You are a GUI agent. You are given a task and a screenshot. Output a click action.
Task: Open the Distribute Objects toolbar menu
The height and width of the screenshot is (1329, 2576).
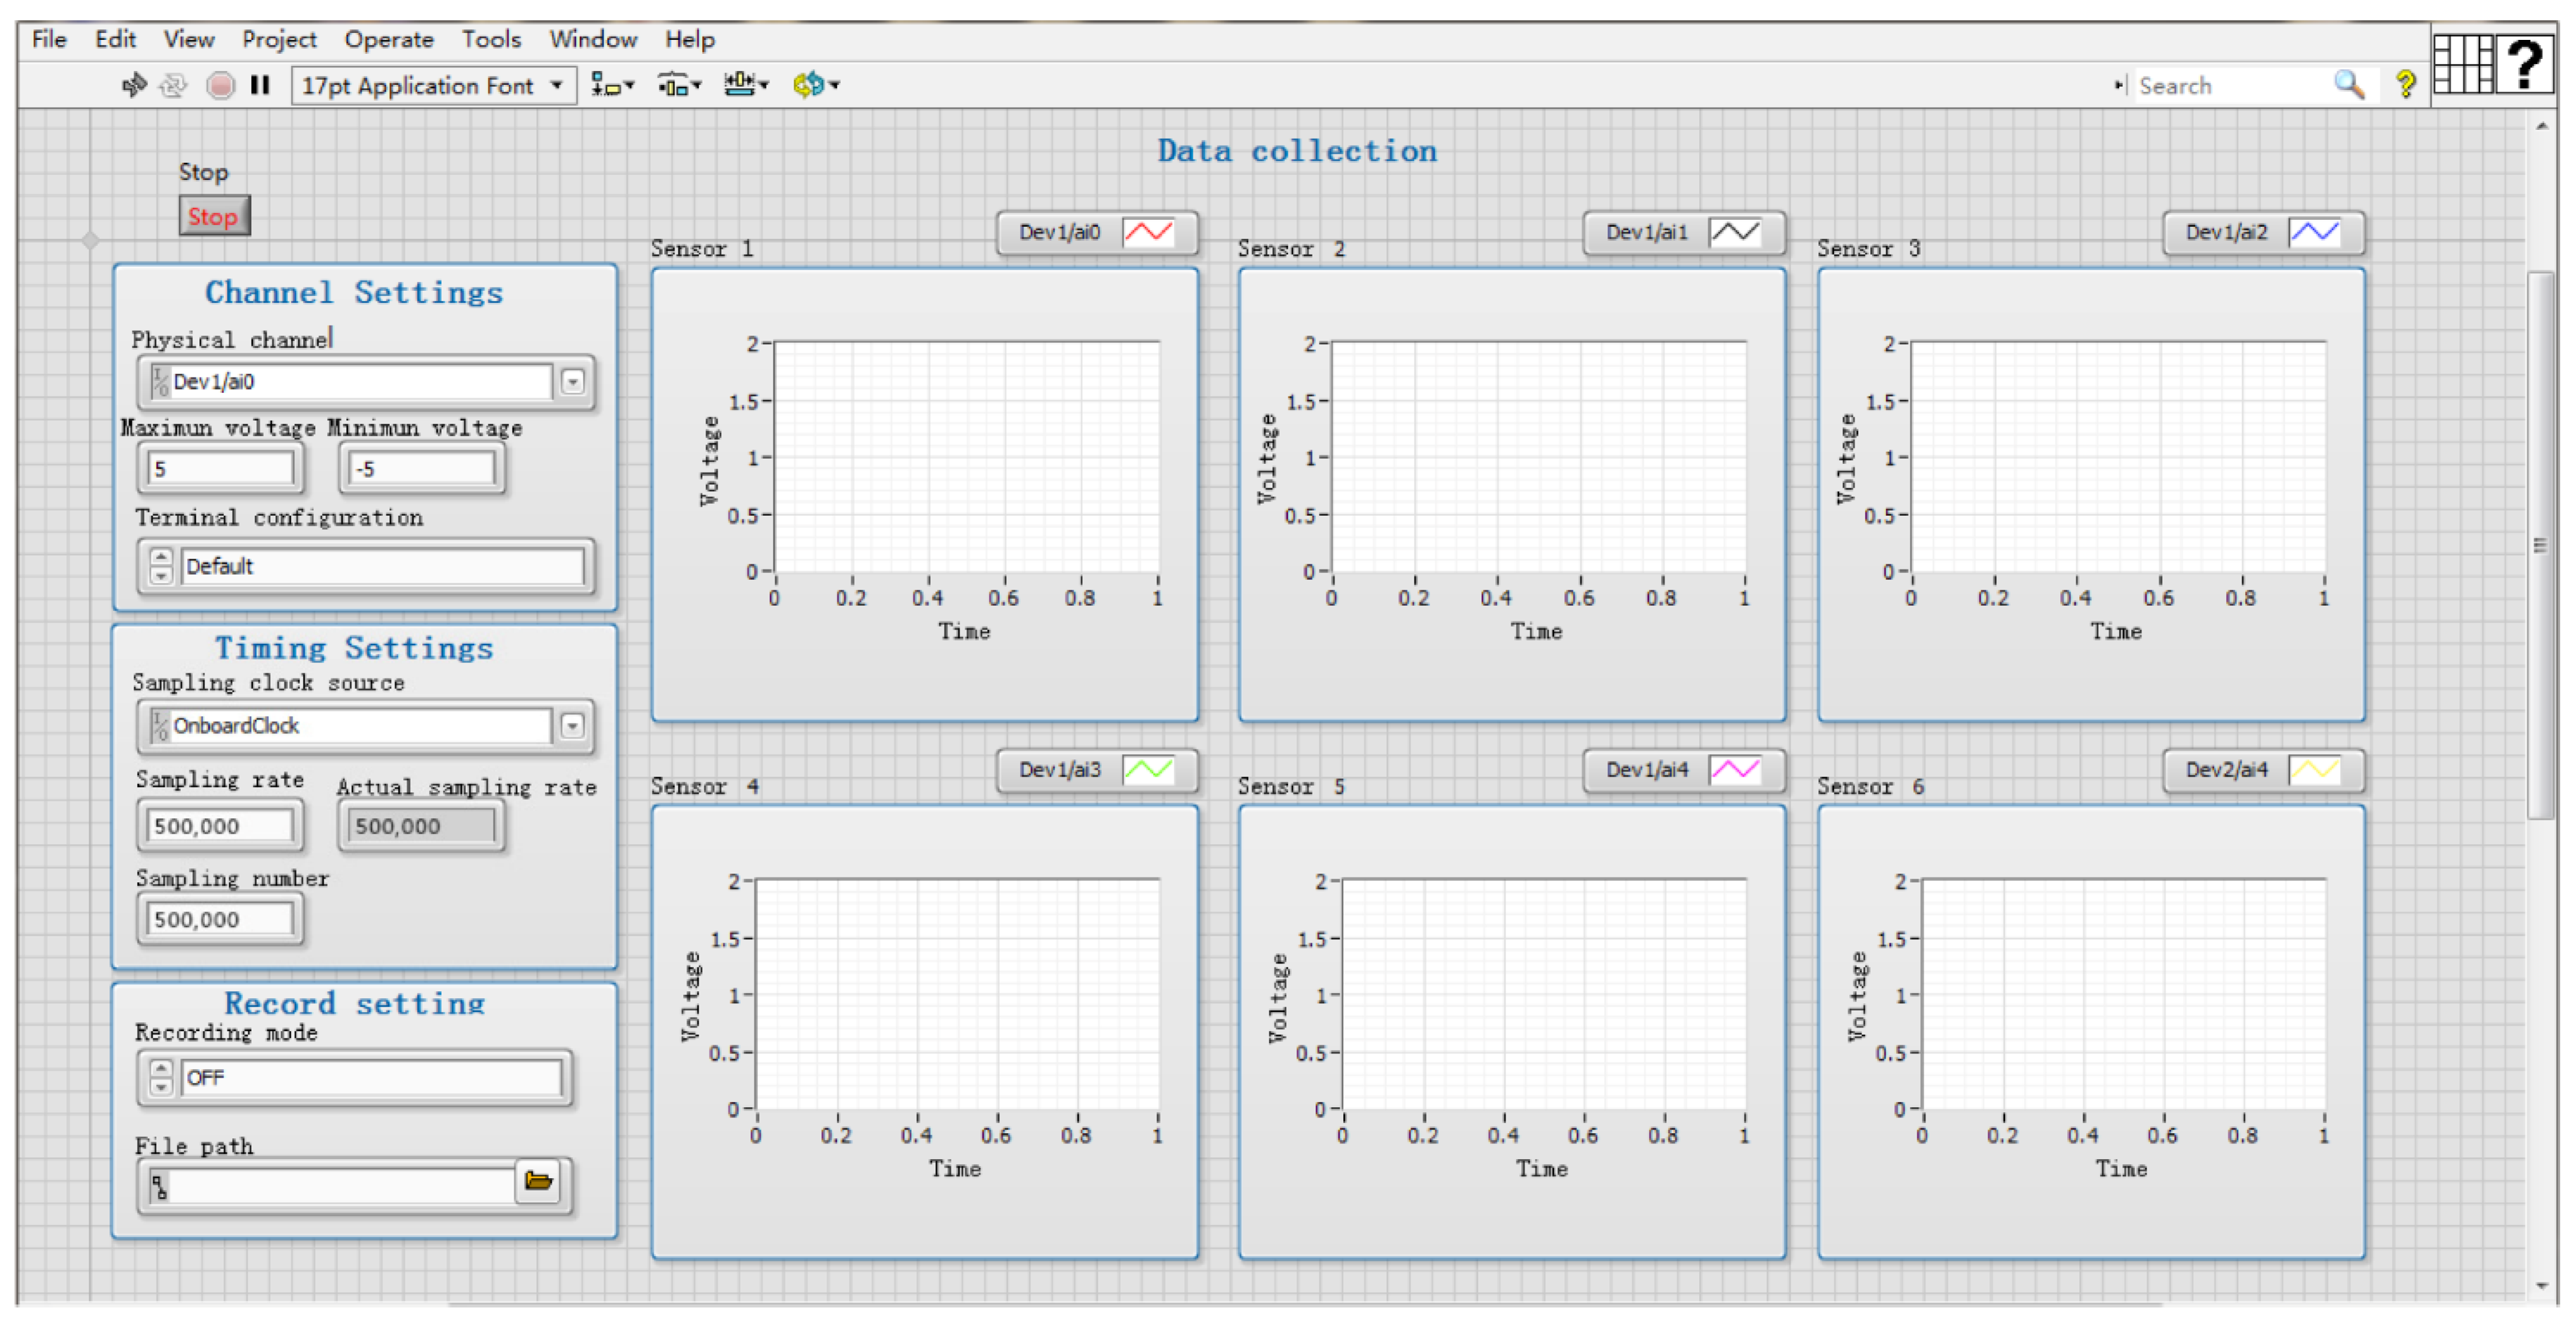click(679, 86)
